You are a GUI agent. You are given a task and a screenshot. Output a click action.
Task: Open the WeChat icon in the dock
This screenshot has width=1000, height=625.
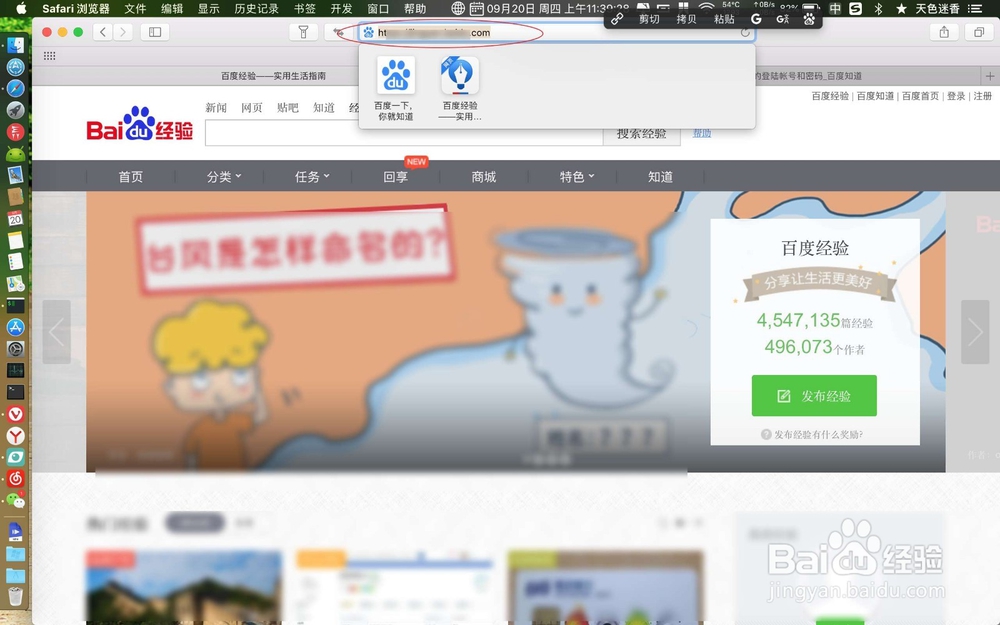pyautogui.click(x=15, y=501)
